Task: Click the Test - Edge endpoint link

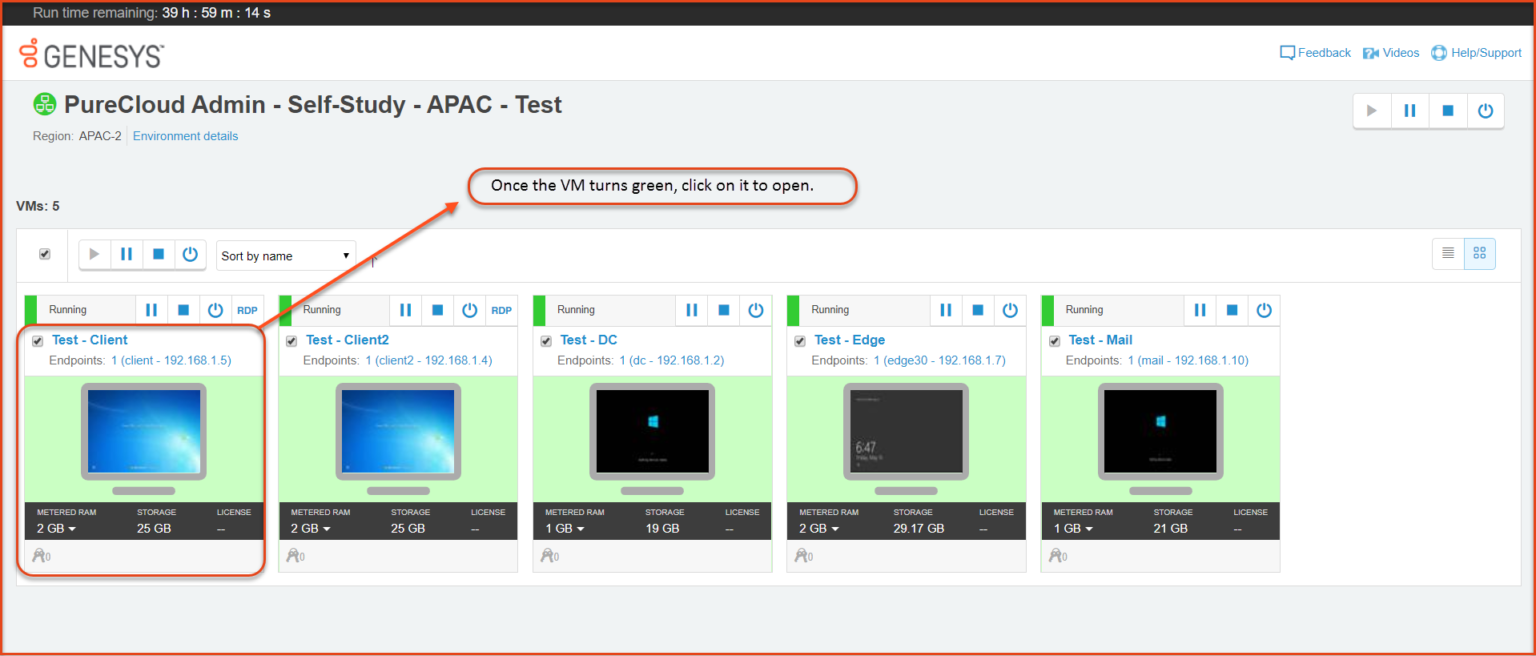Action: [939, 360]
